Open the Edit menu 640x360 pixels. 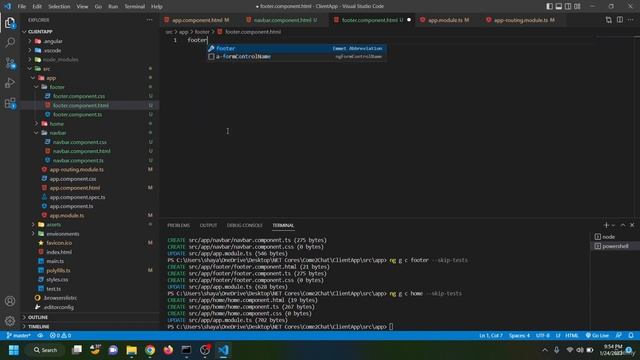[x=37, y=7]
